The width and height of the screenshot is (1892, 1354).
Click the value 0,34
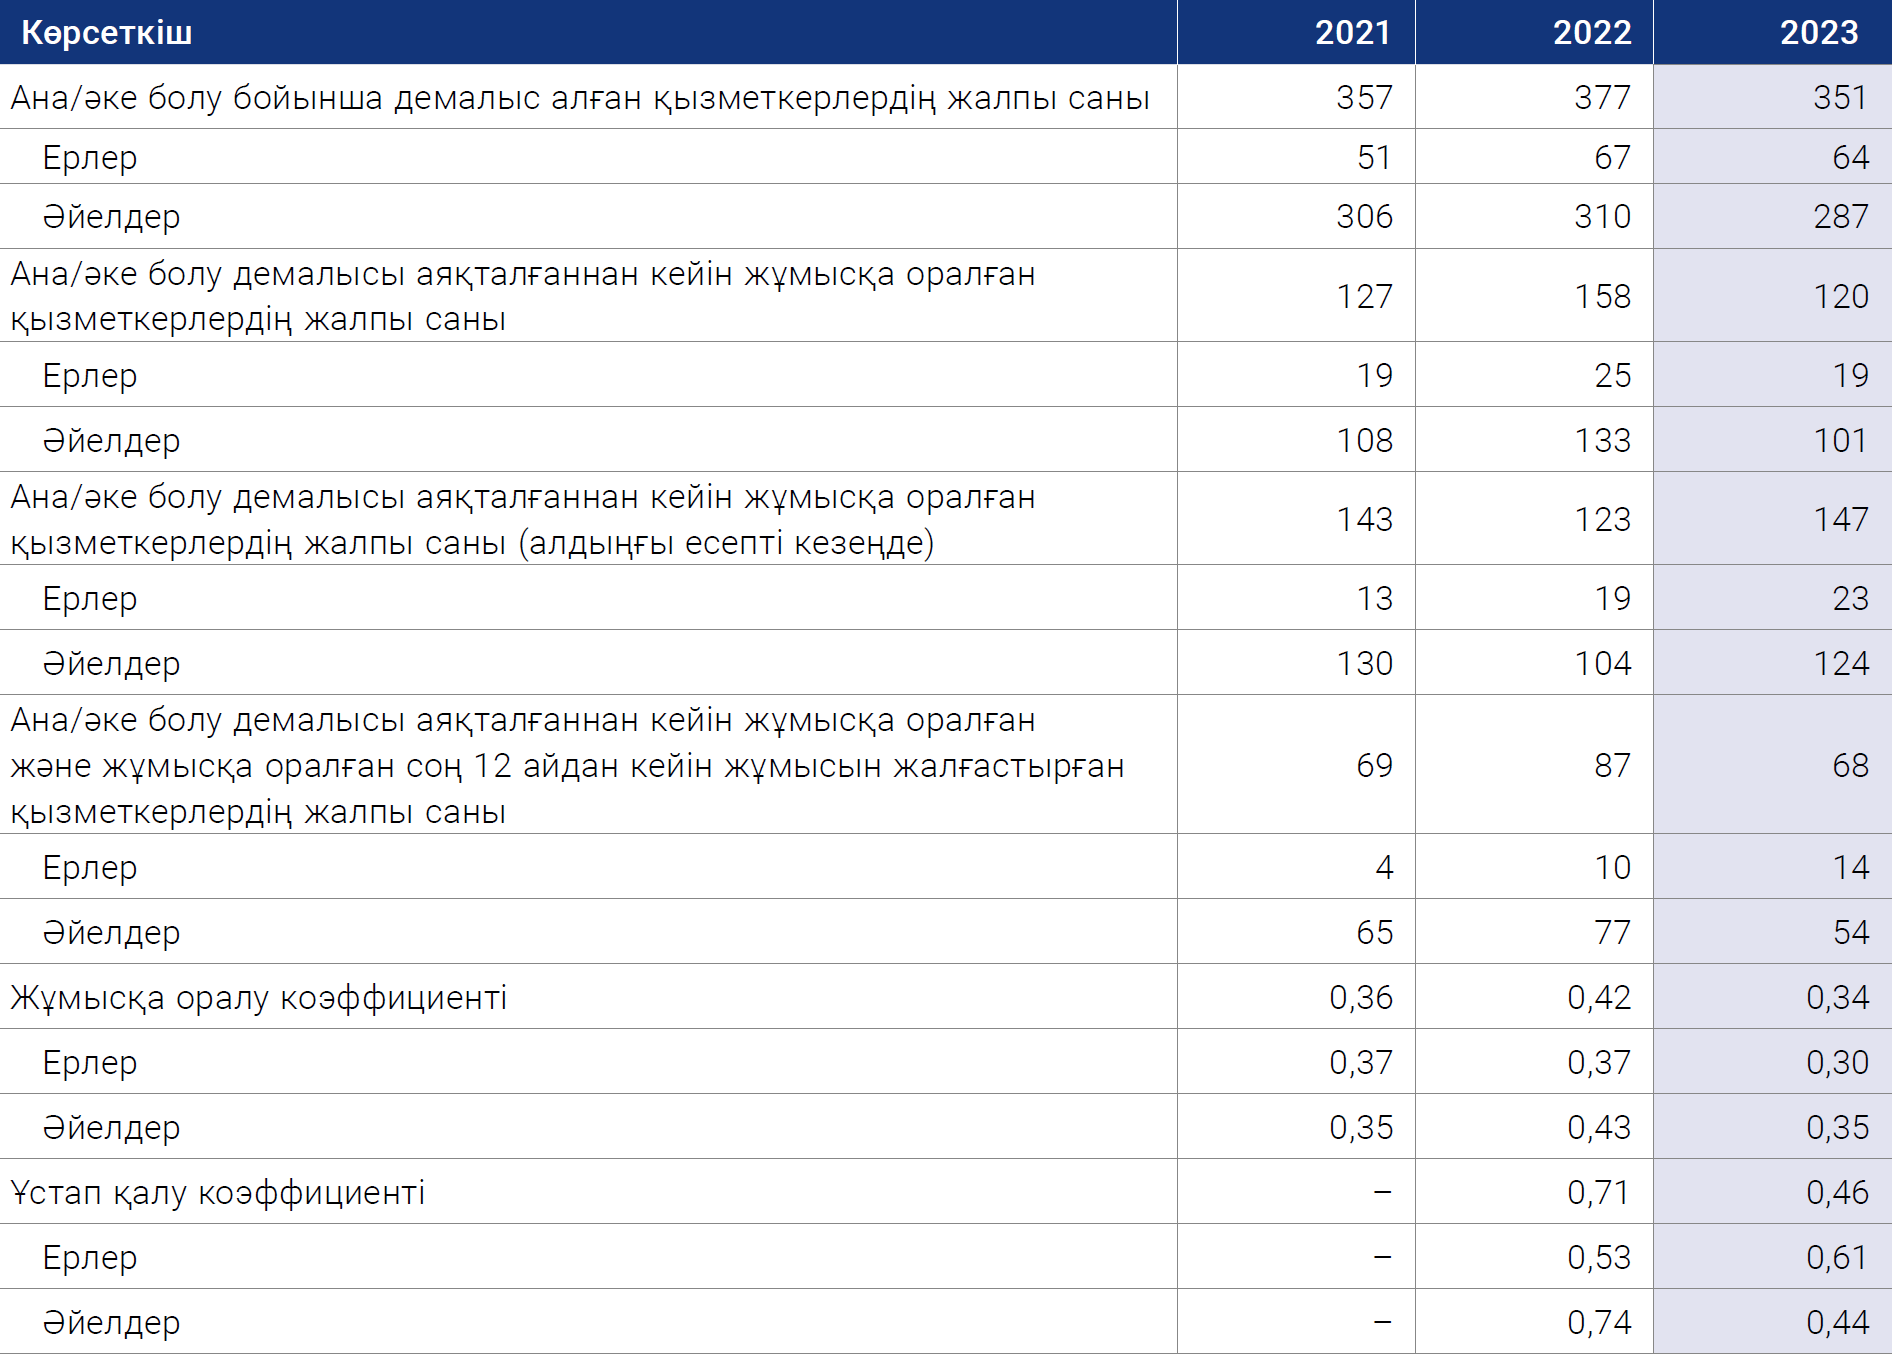tap(1837, 998)
